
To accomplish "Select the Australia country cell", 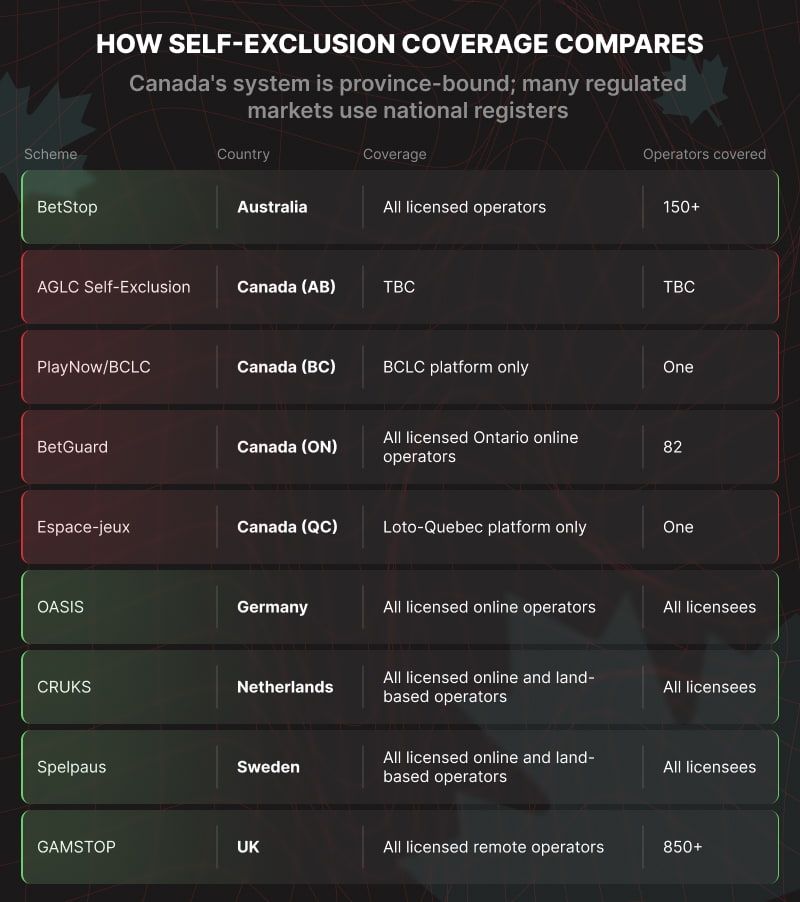I will click(272, 207).
